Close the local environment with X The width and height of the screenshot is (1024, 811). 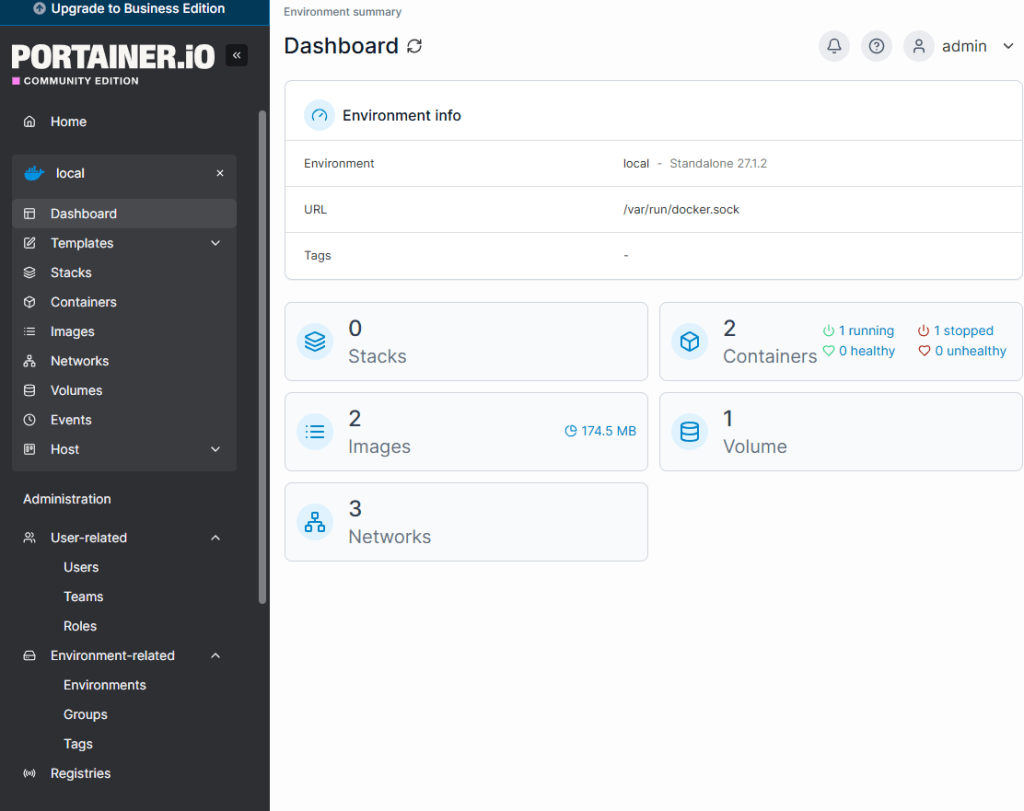[220, 173]
